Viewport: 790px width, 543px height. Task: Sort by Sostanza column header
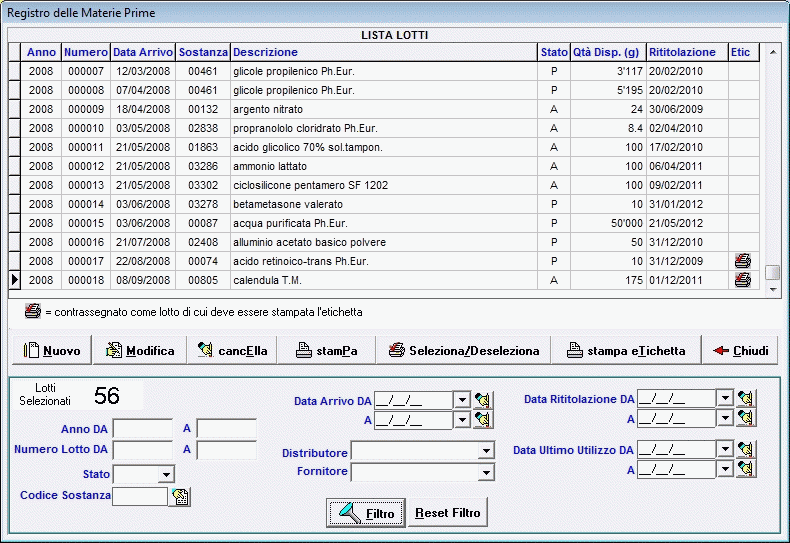(x=203, y=52)
